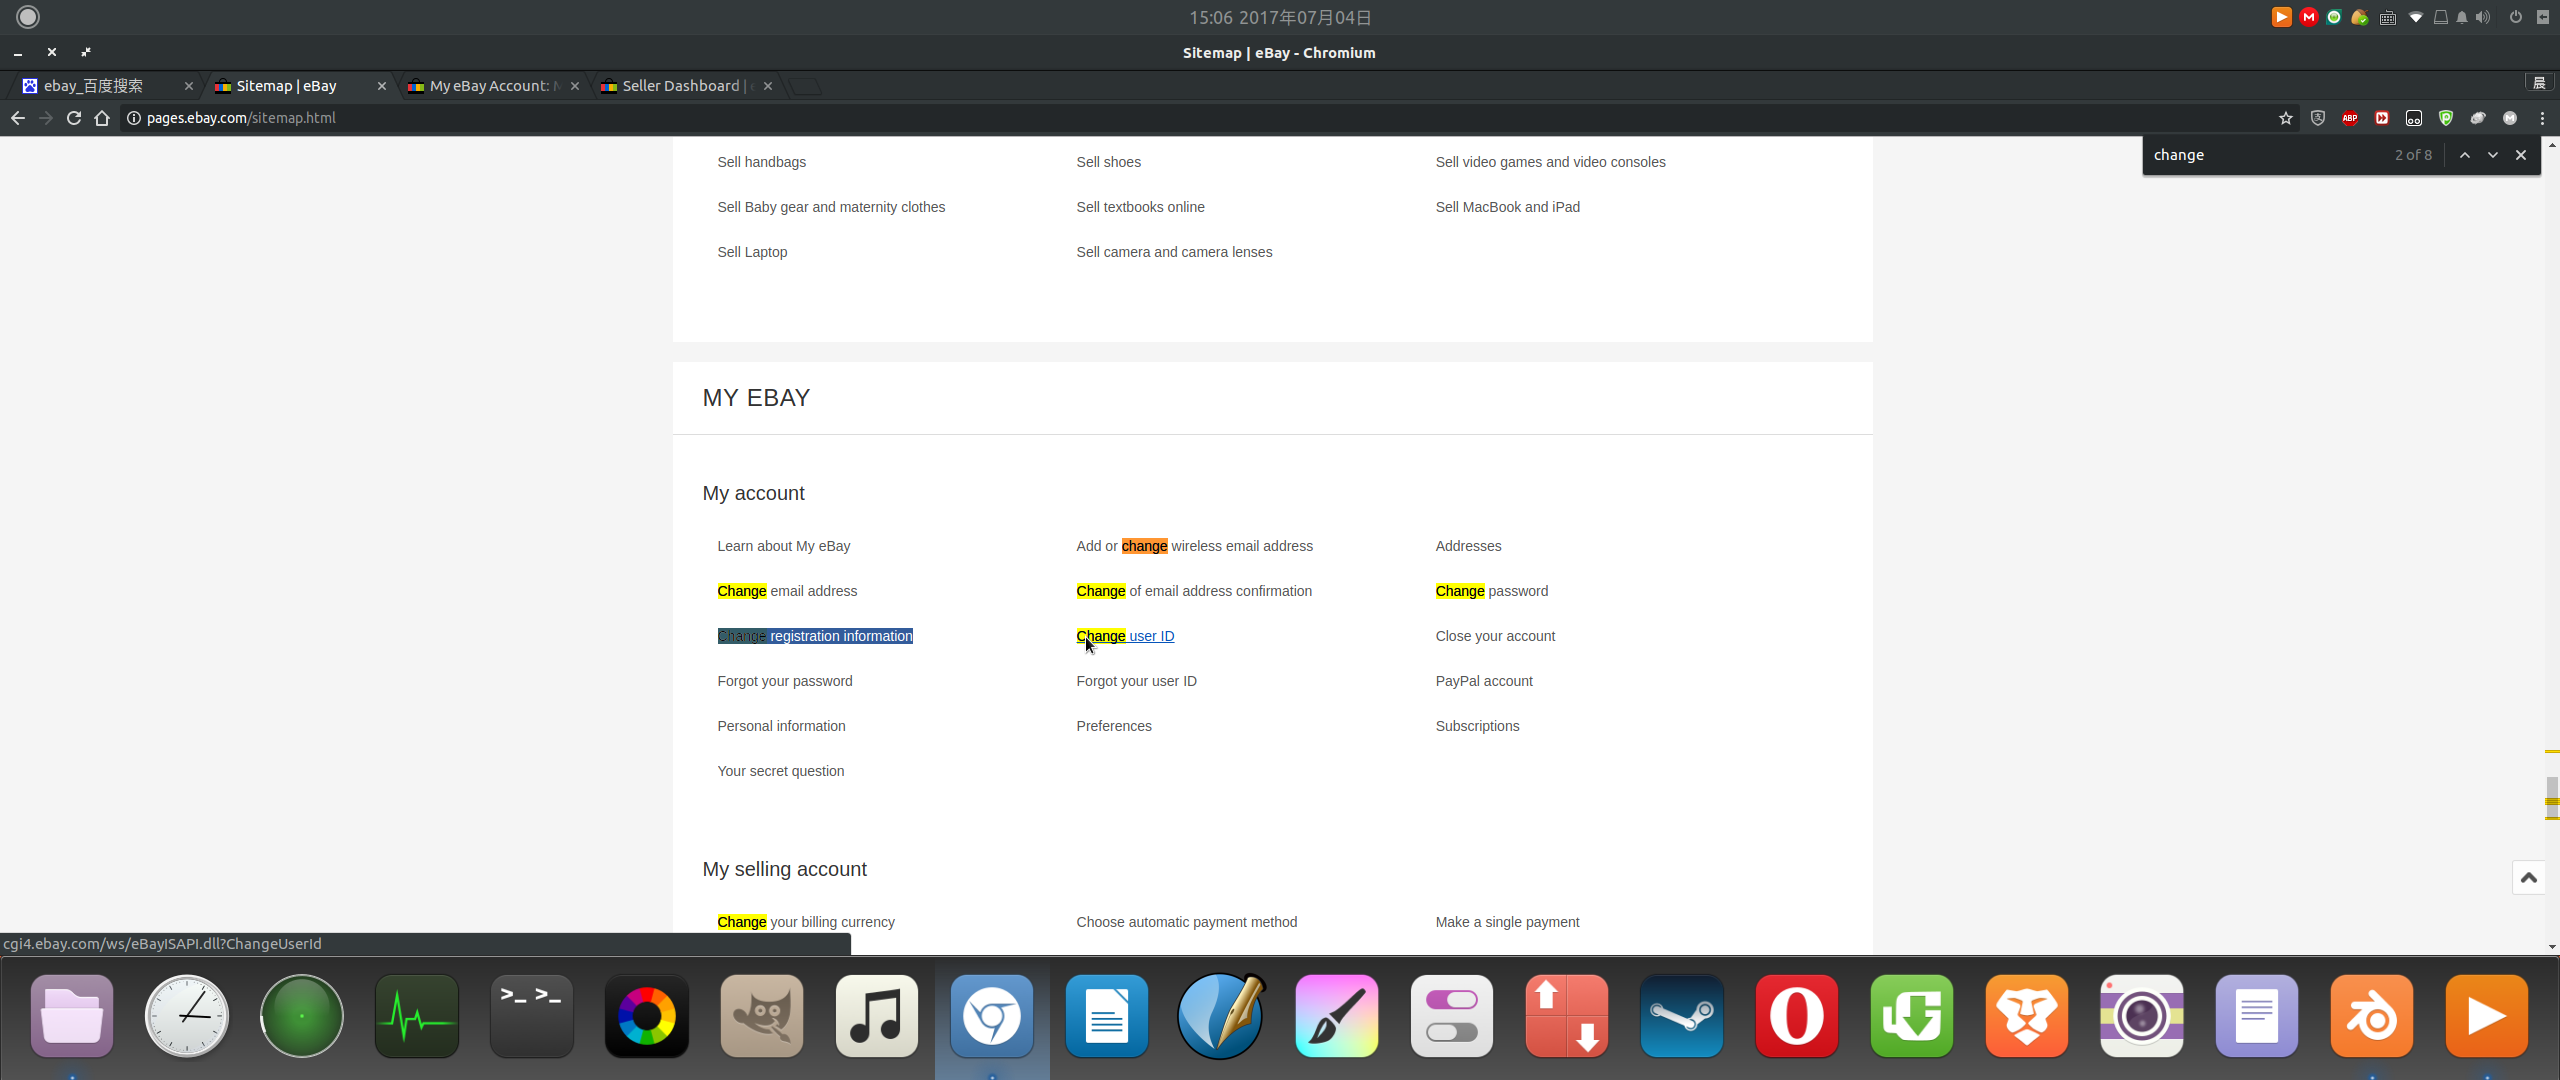The image size is (2560, 1080).
Task: Open the Forgot your user ID link
Action: coord(1136,681)
